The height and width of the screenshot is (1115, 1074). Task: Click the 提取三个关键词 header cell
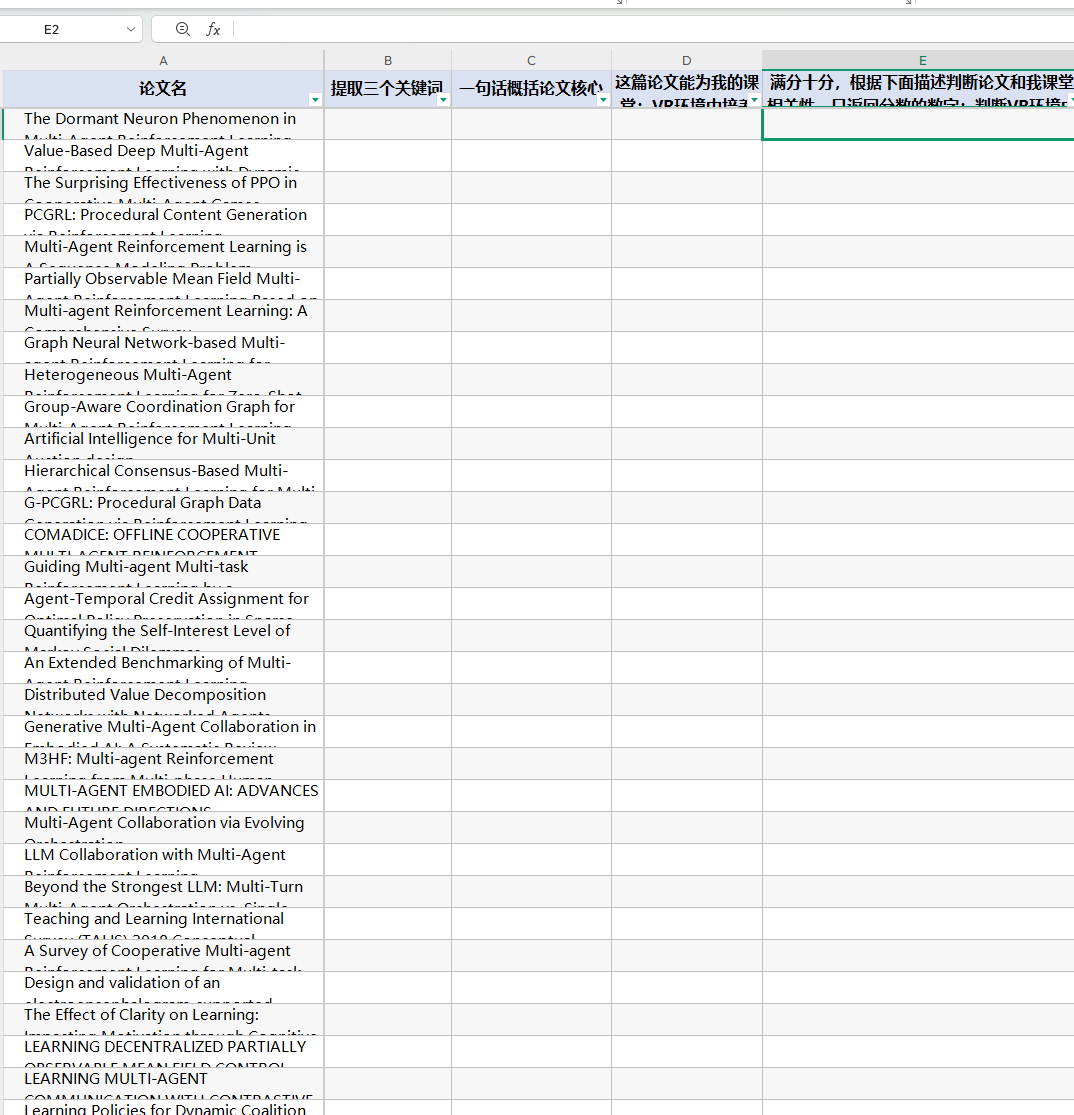pos(388,89)
